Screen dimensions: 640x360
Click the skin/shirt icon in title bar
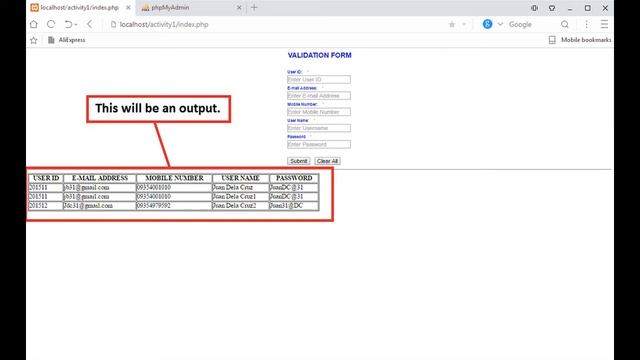click(x=552, y=8)
